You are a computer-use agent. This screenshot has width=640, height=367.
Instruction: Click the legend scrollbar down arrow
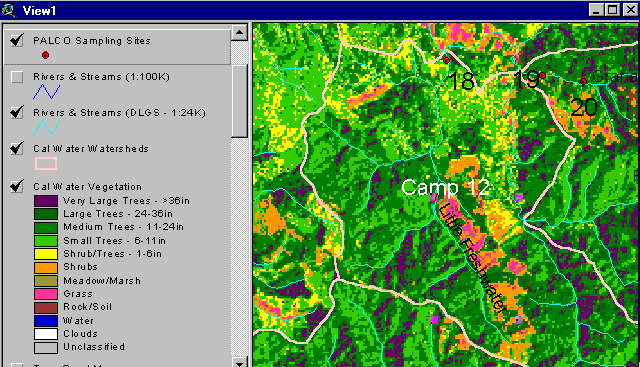tap(240, 362)
